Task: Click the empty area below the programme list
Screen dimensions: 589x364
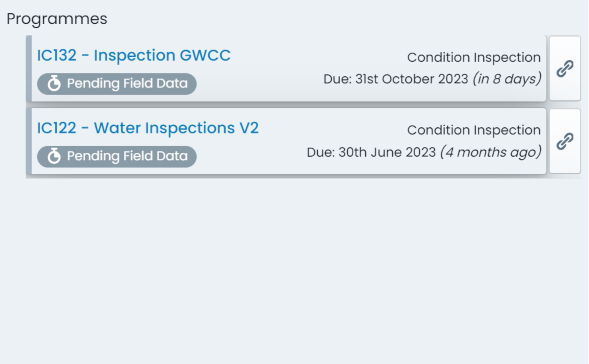Action: [294, 270]
